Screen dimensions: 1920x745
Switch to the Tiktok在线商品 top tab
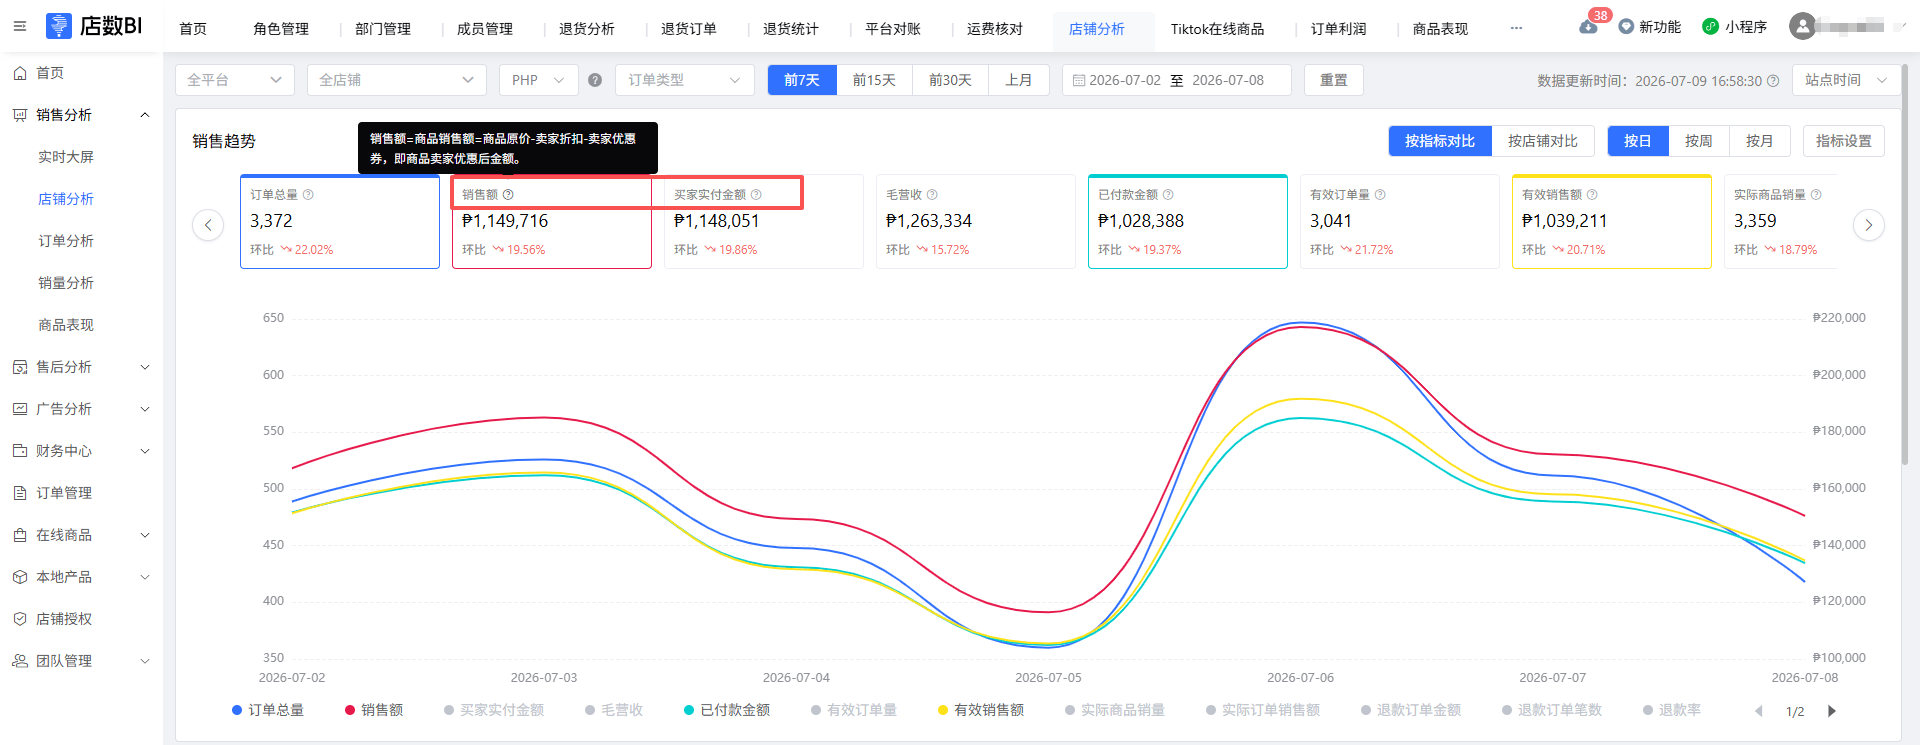pos(1217,29)
